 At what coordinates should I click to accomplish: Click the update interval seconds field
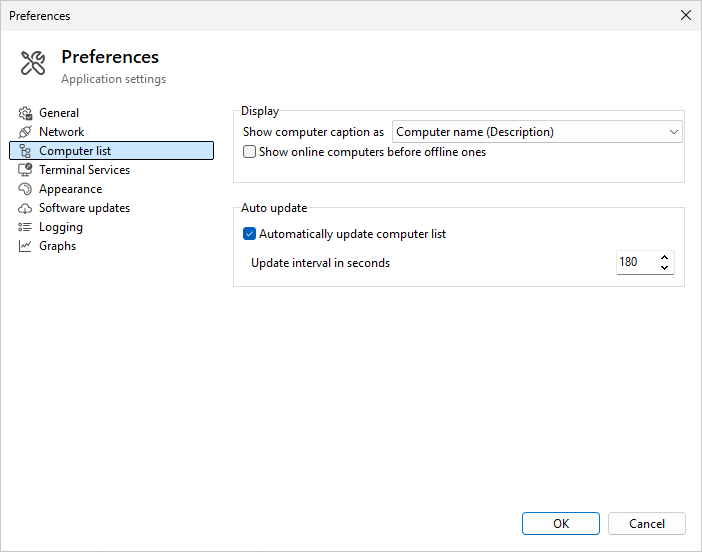coord(636,263)
